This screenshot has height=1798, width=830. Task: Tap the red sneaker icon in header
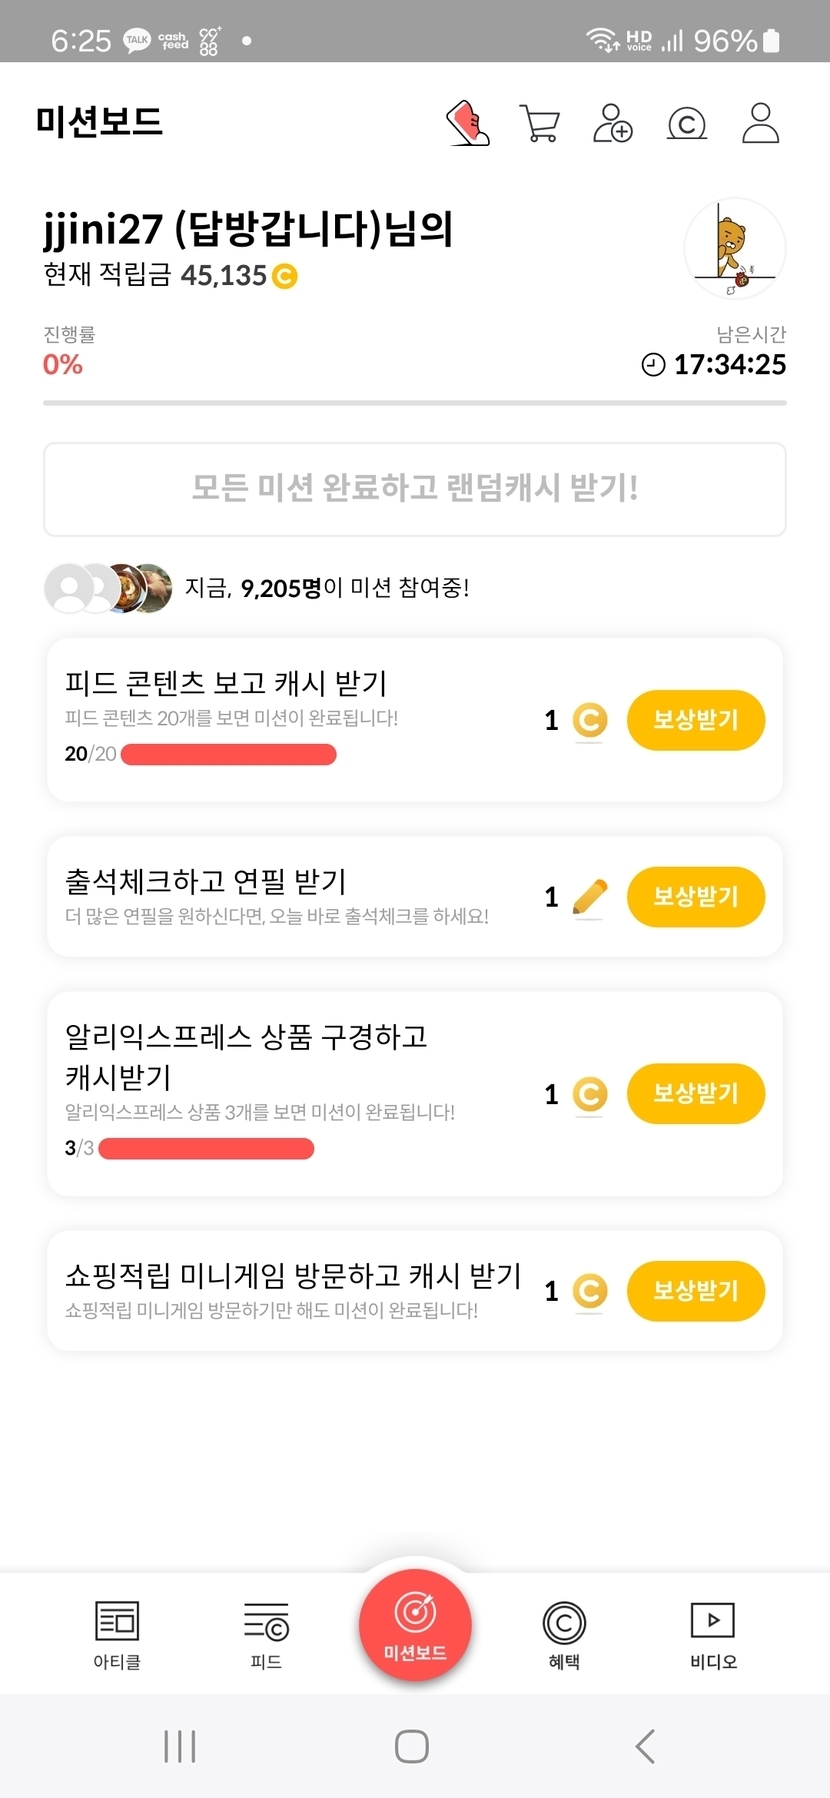pos(468,123)
